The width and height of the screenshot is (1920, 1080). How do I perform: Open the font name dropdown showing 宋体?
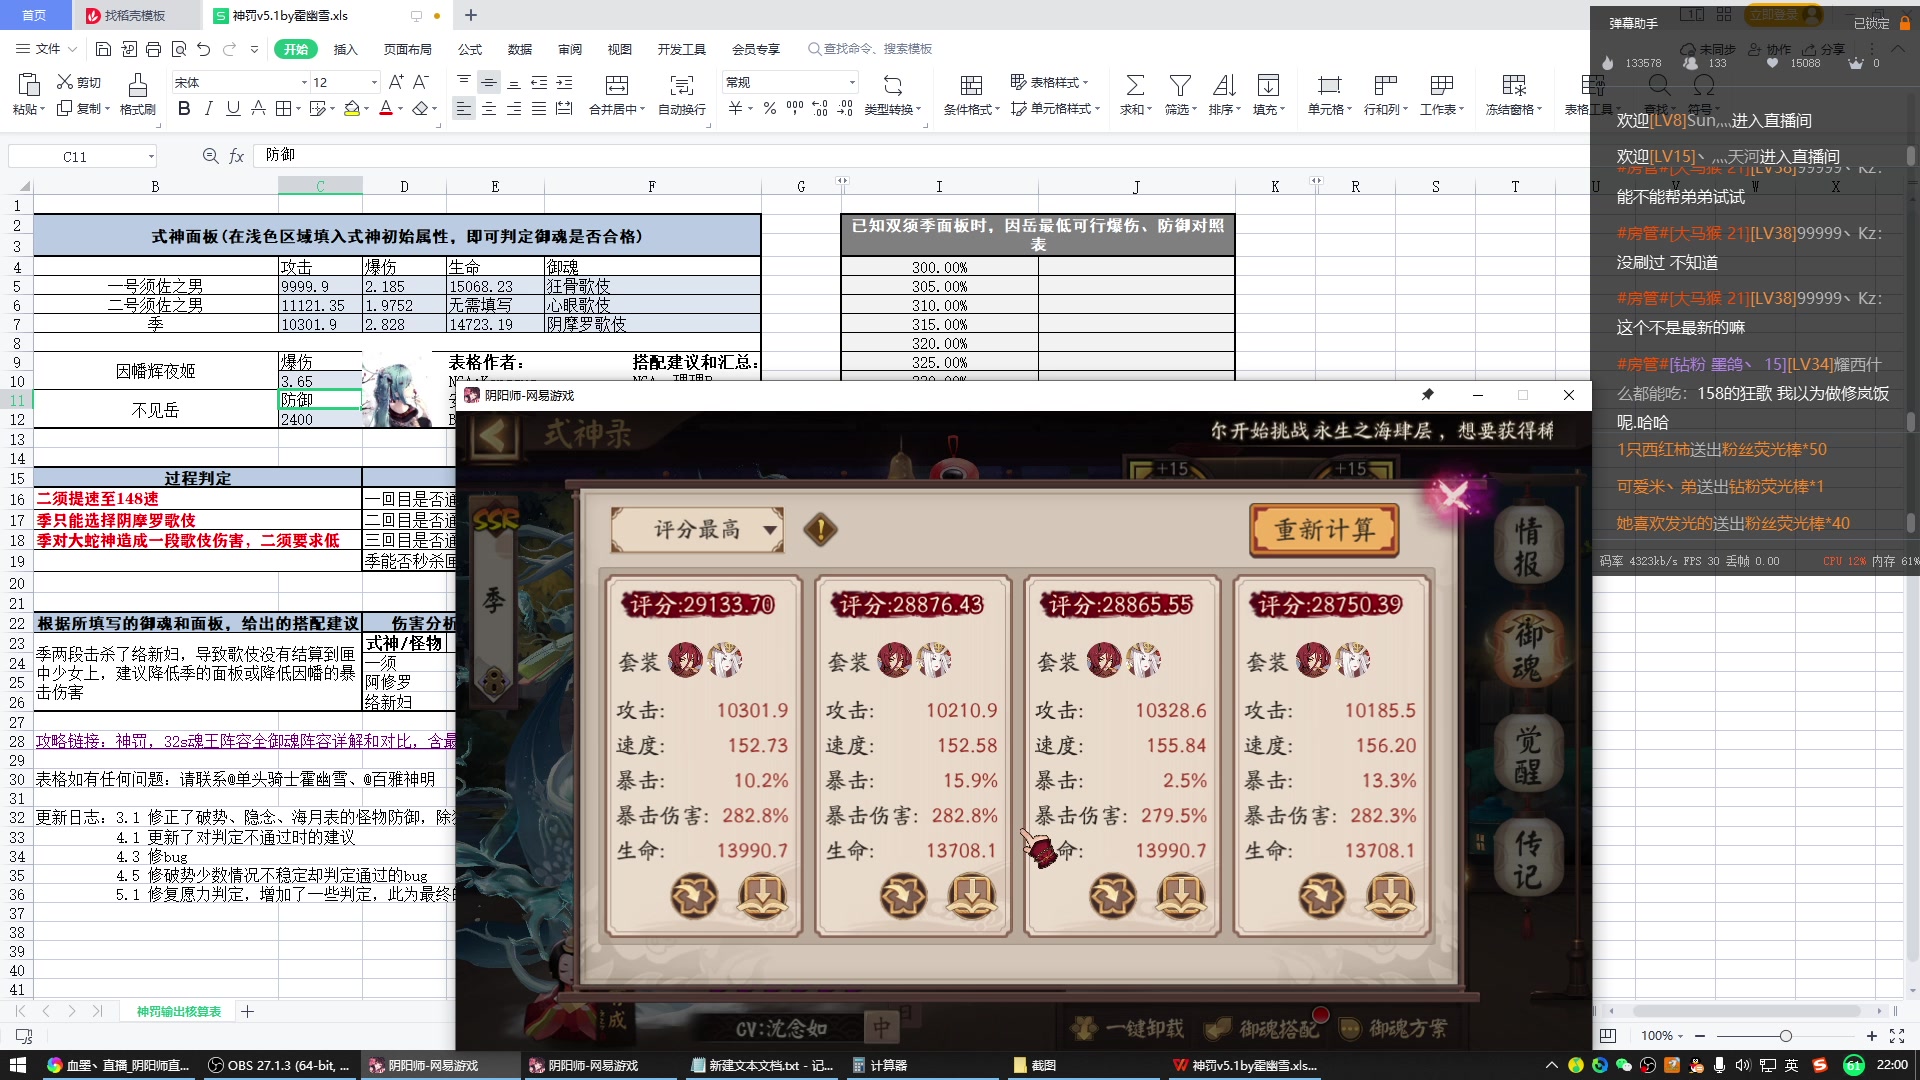click(238, 82)
